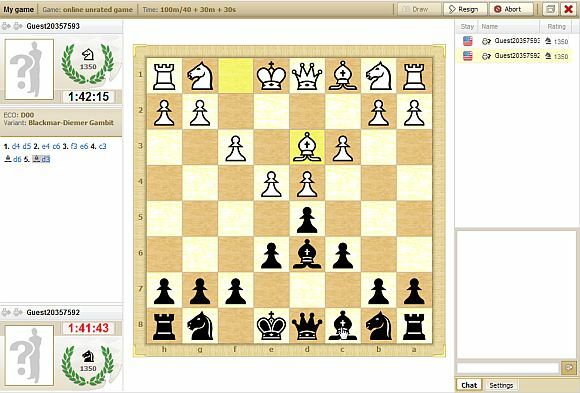The image size is (580, 393).
Task: Select the white knight on g1
Action: click(200, 75)
